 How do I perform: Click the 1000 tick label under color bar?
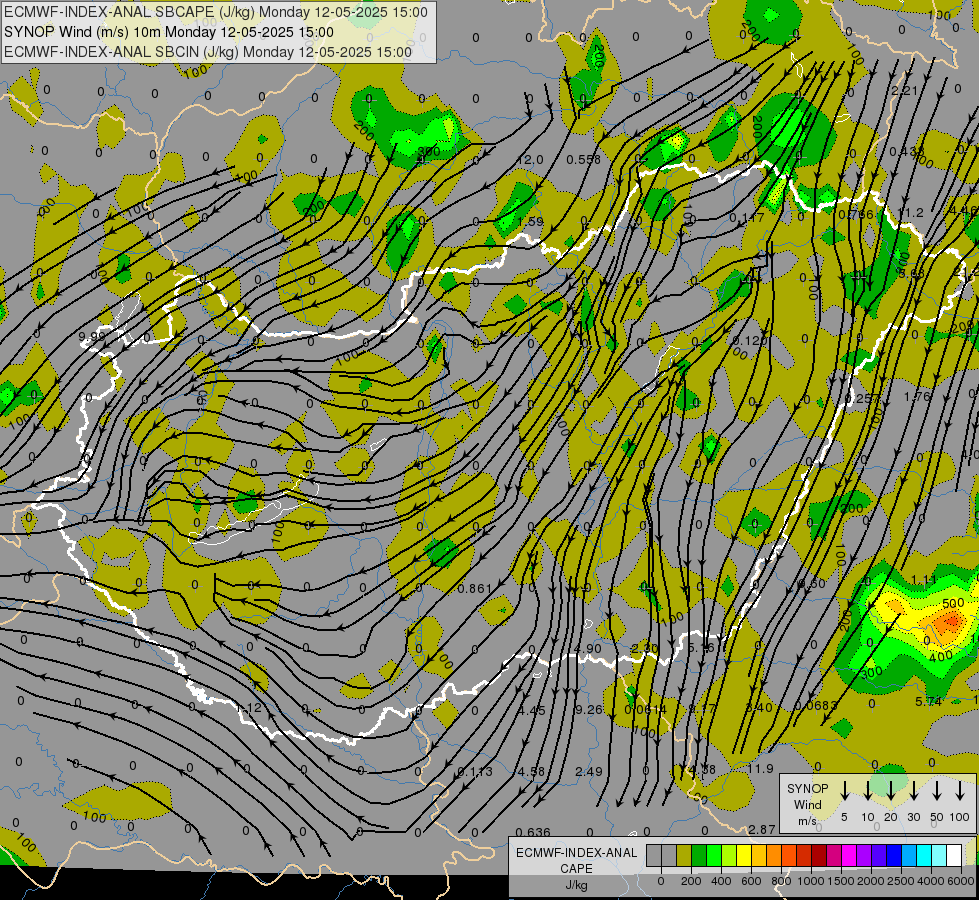pos(811,881)
